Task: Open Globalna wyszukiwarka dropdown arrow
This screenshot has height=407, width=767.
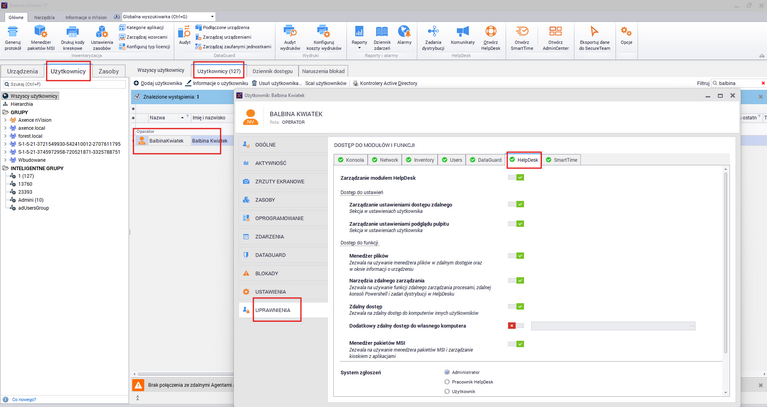Action: click(212, 17)
